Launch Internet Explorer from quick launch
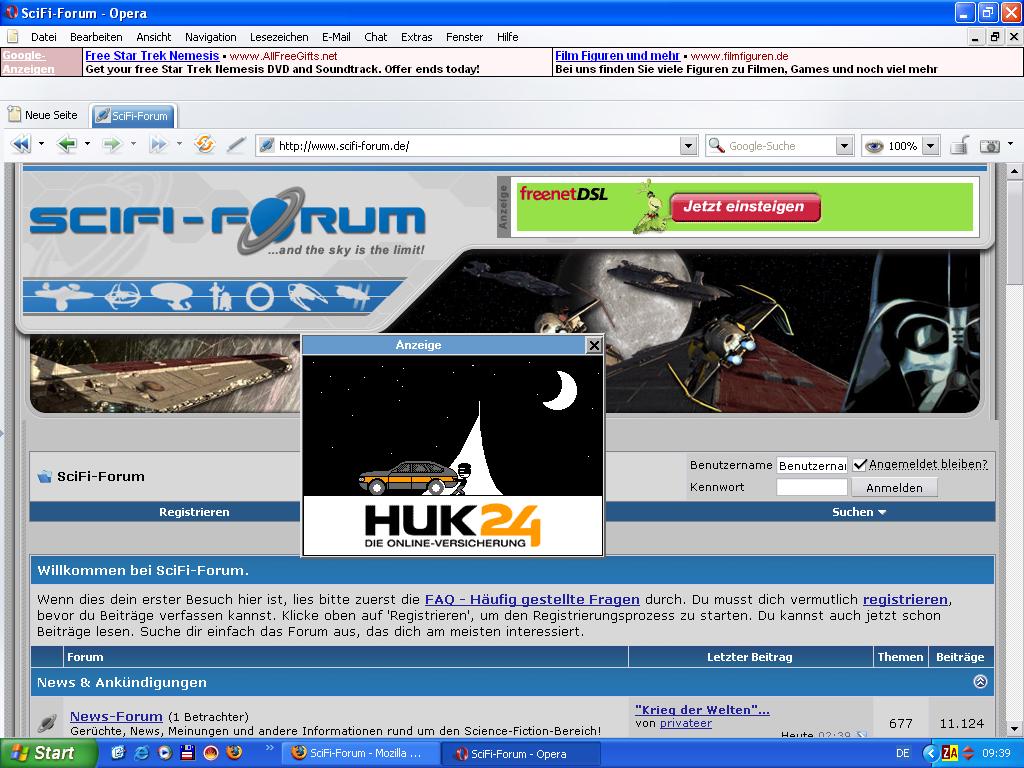This screenshot has height=768, width=1024. coord(140,753)
